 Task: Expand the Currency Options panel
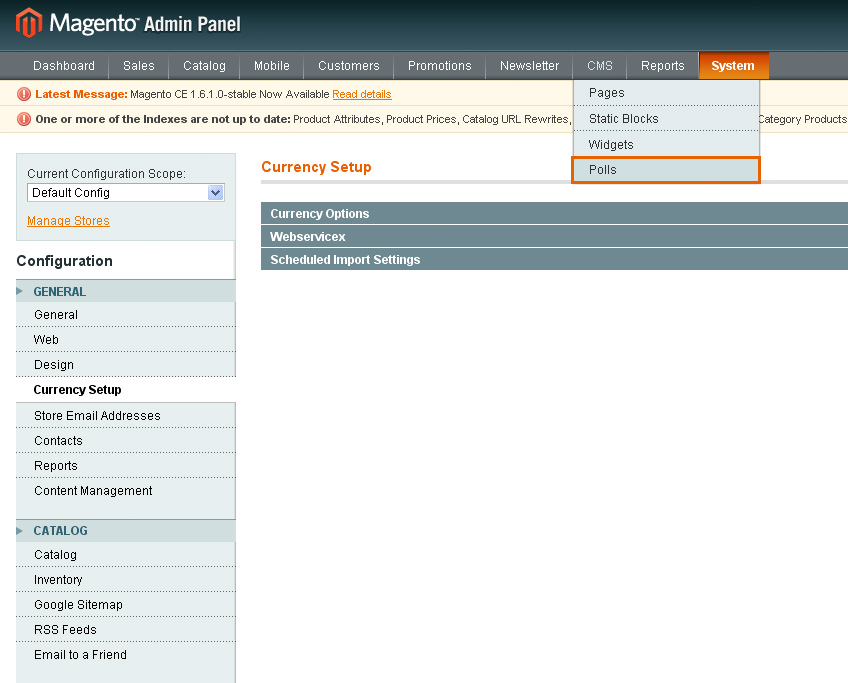(554, 214)
